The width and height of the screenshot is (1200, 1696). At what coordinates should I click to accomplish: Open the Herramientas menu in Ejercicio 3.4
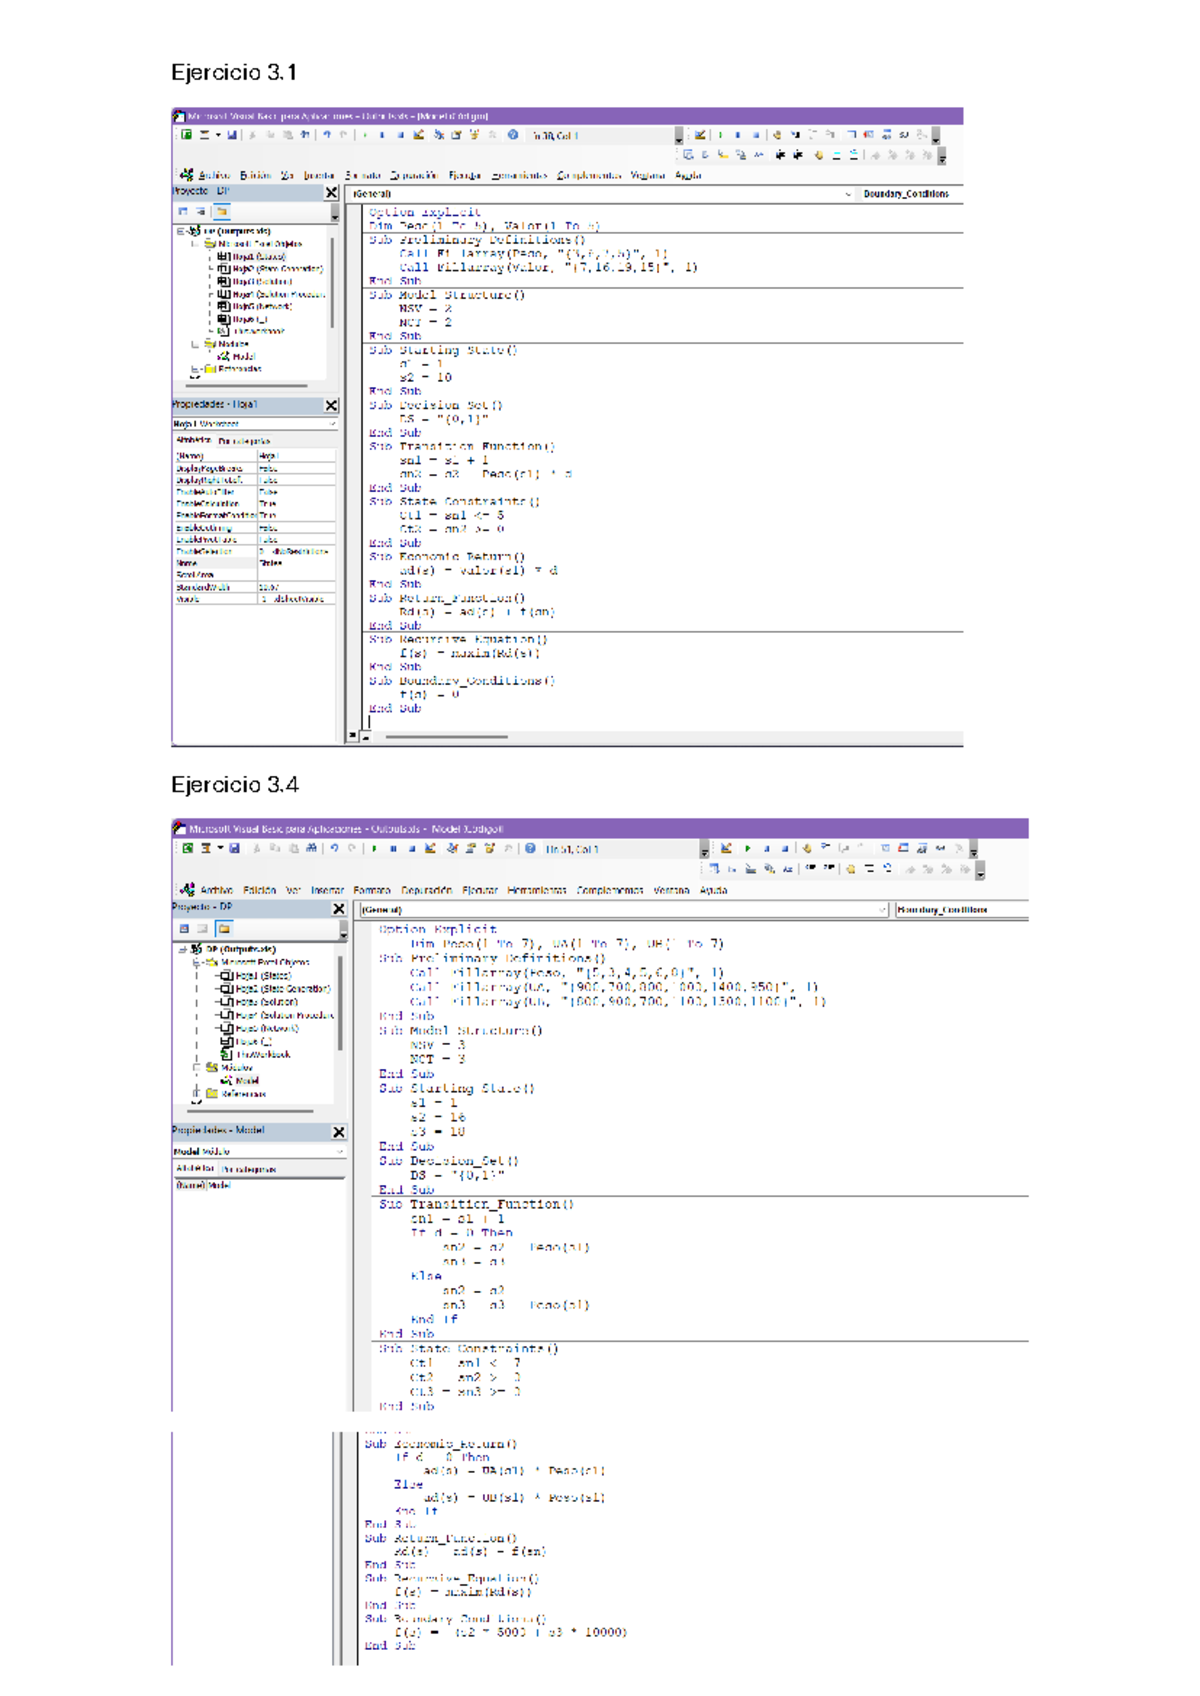[x=536, y=890]
